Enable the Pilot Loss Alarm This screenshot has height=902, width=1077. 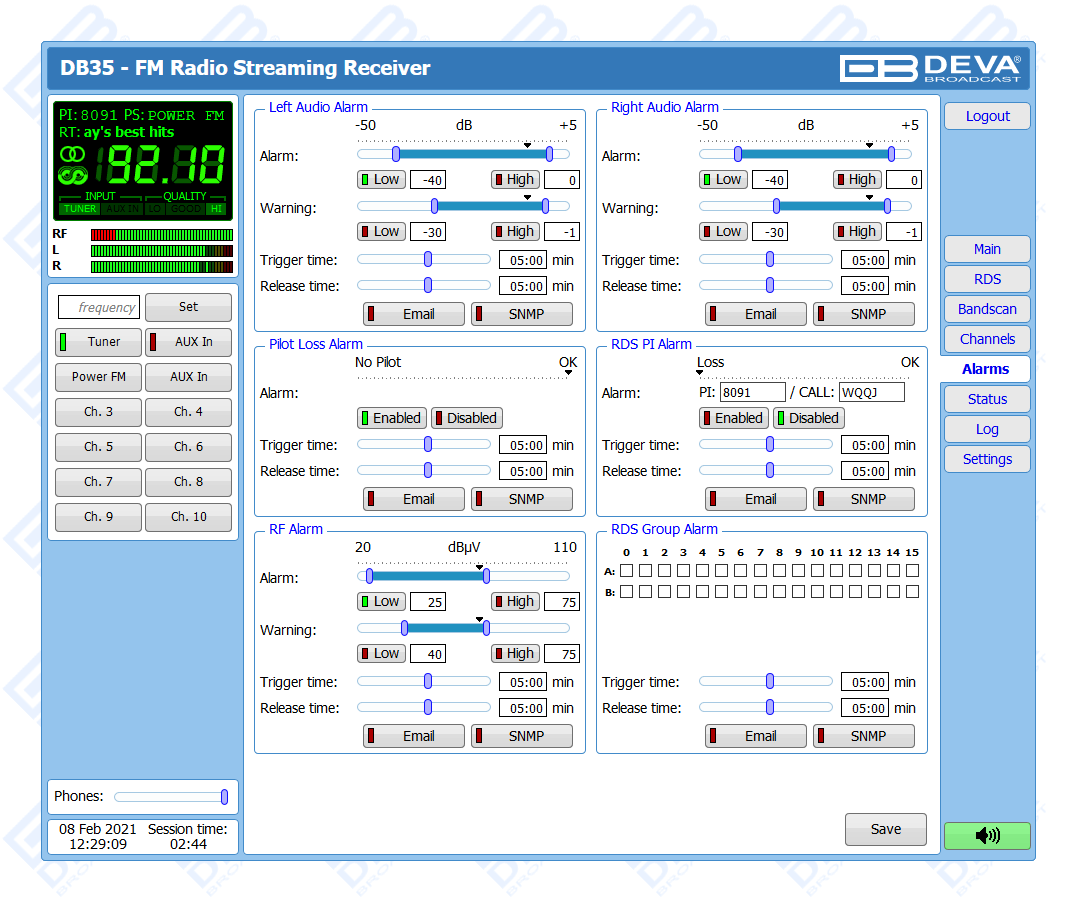click(x=390, y=418)
